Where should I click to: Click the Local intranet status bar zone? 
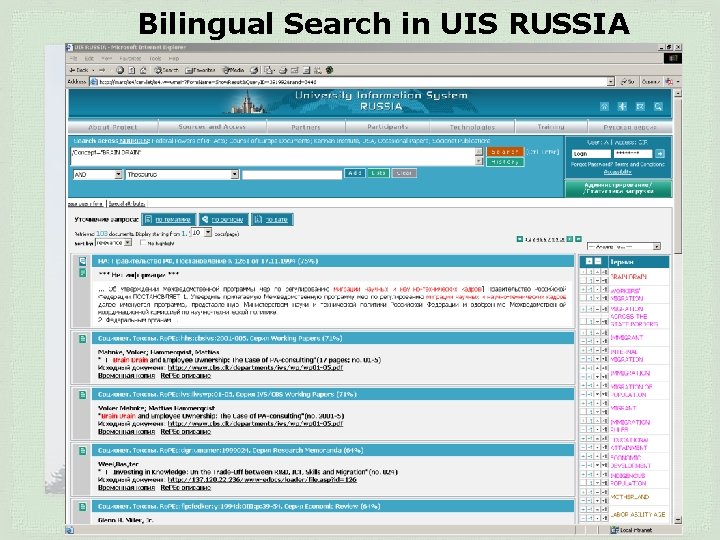[632, 530]
